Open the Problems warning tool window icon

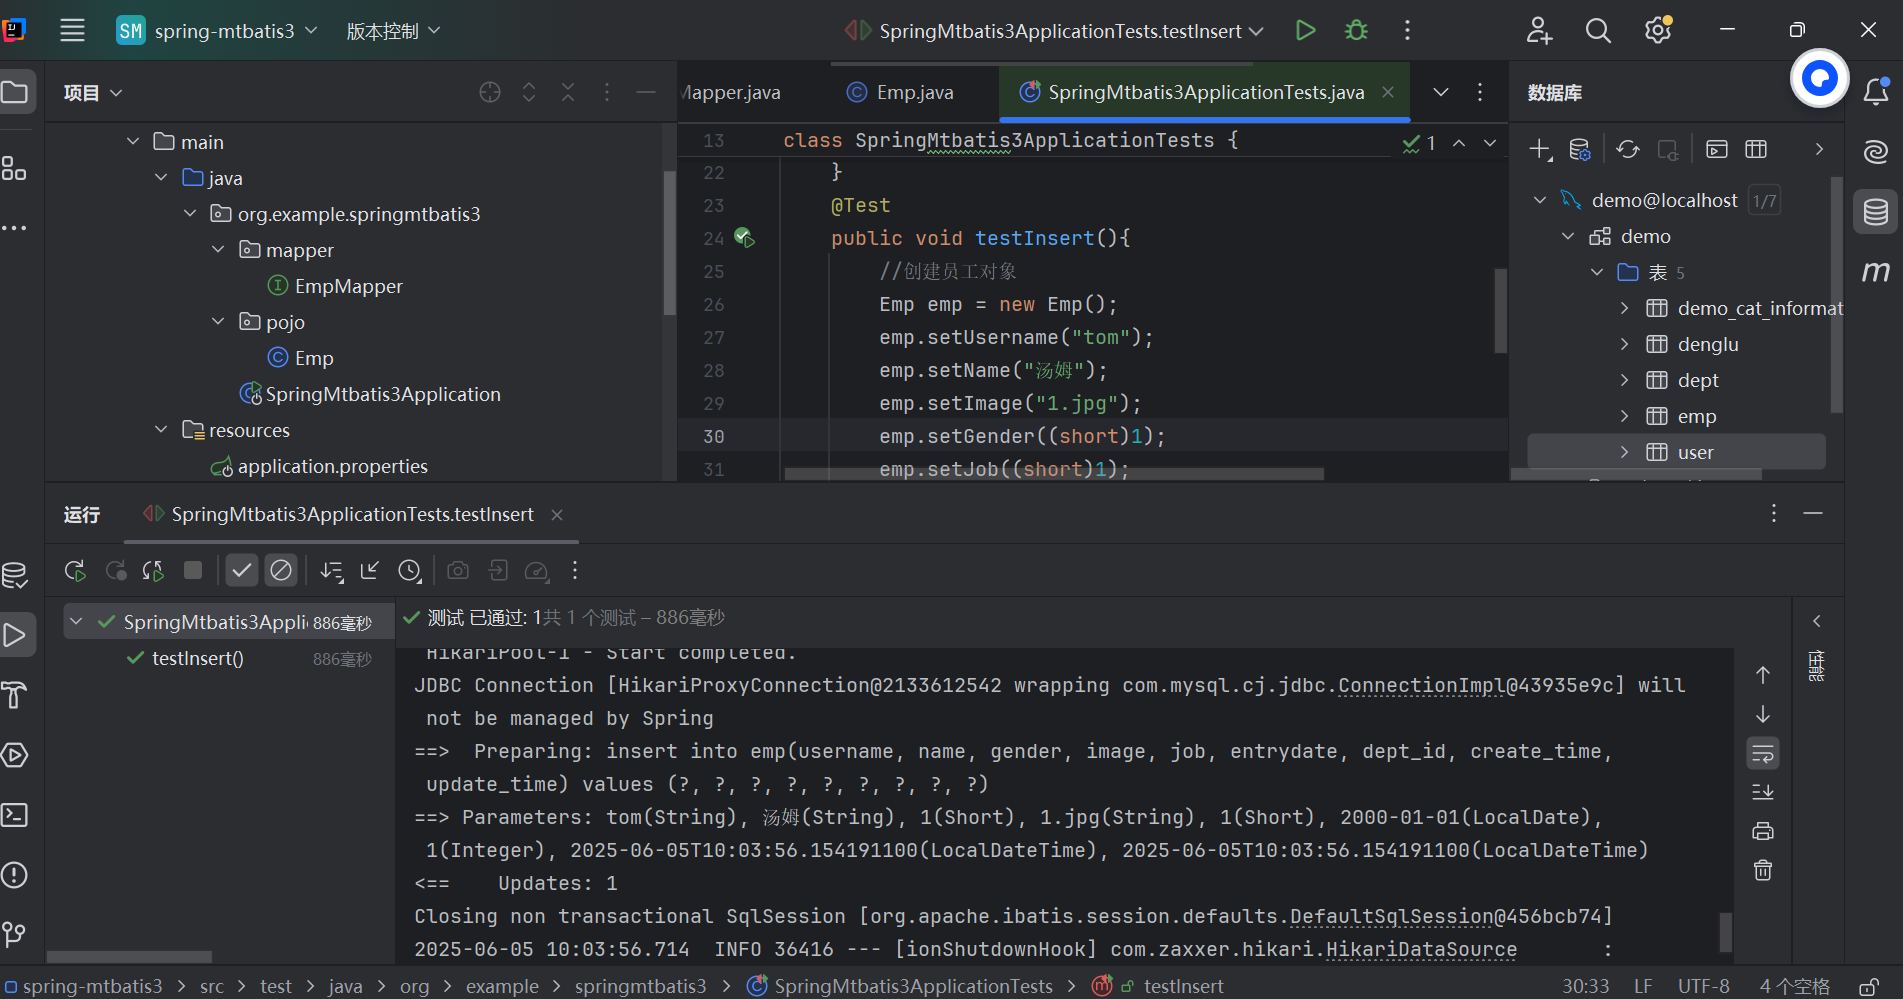click(14, 875)
